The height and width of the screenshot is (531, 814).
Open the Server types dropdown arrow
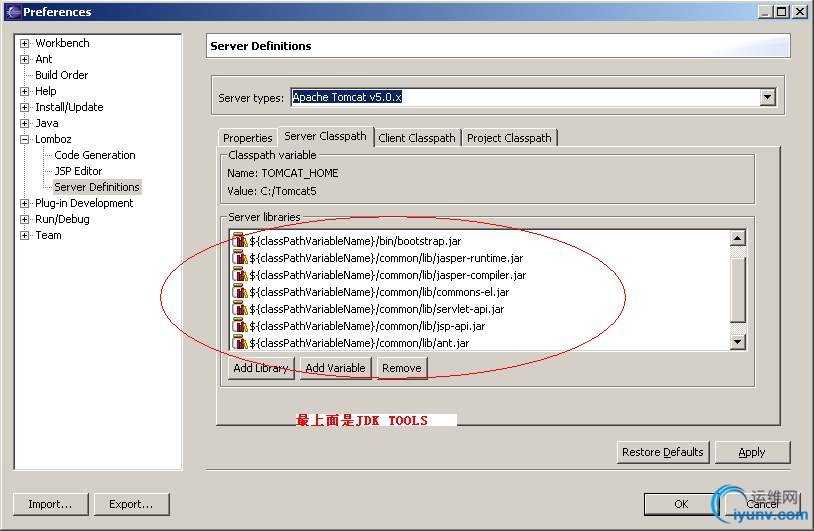pos(767,97)
